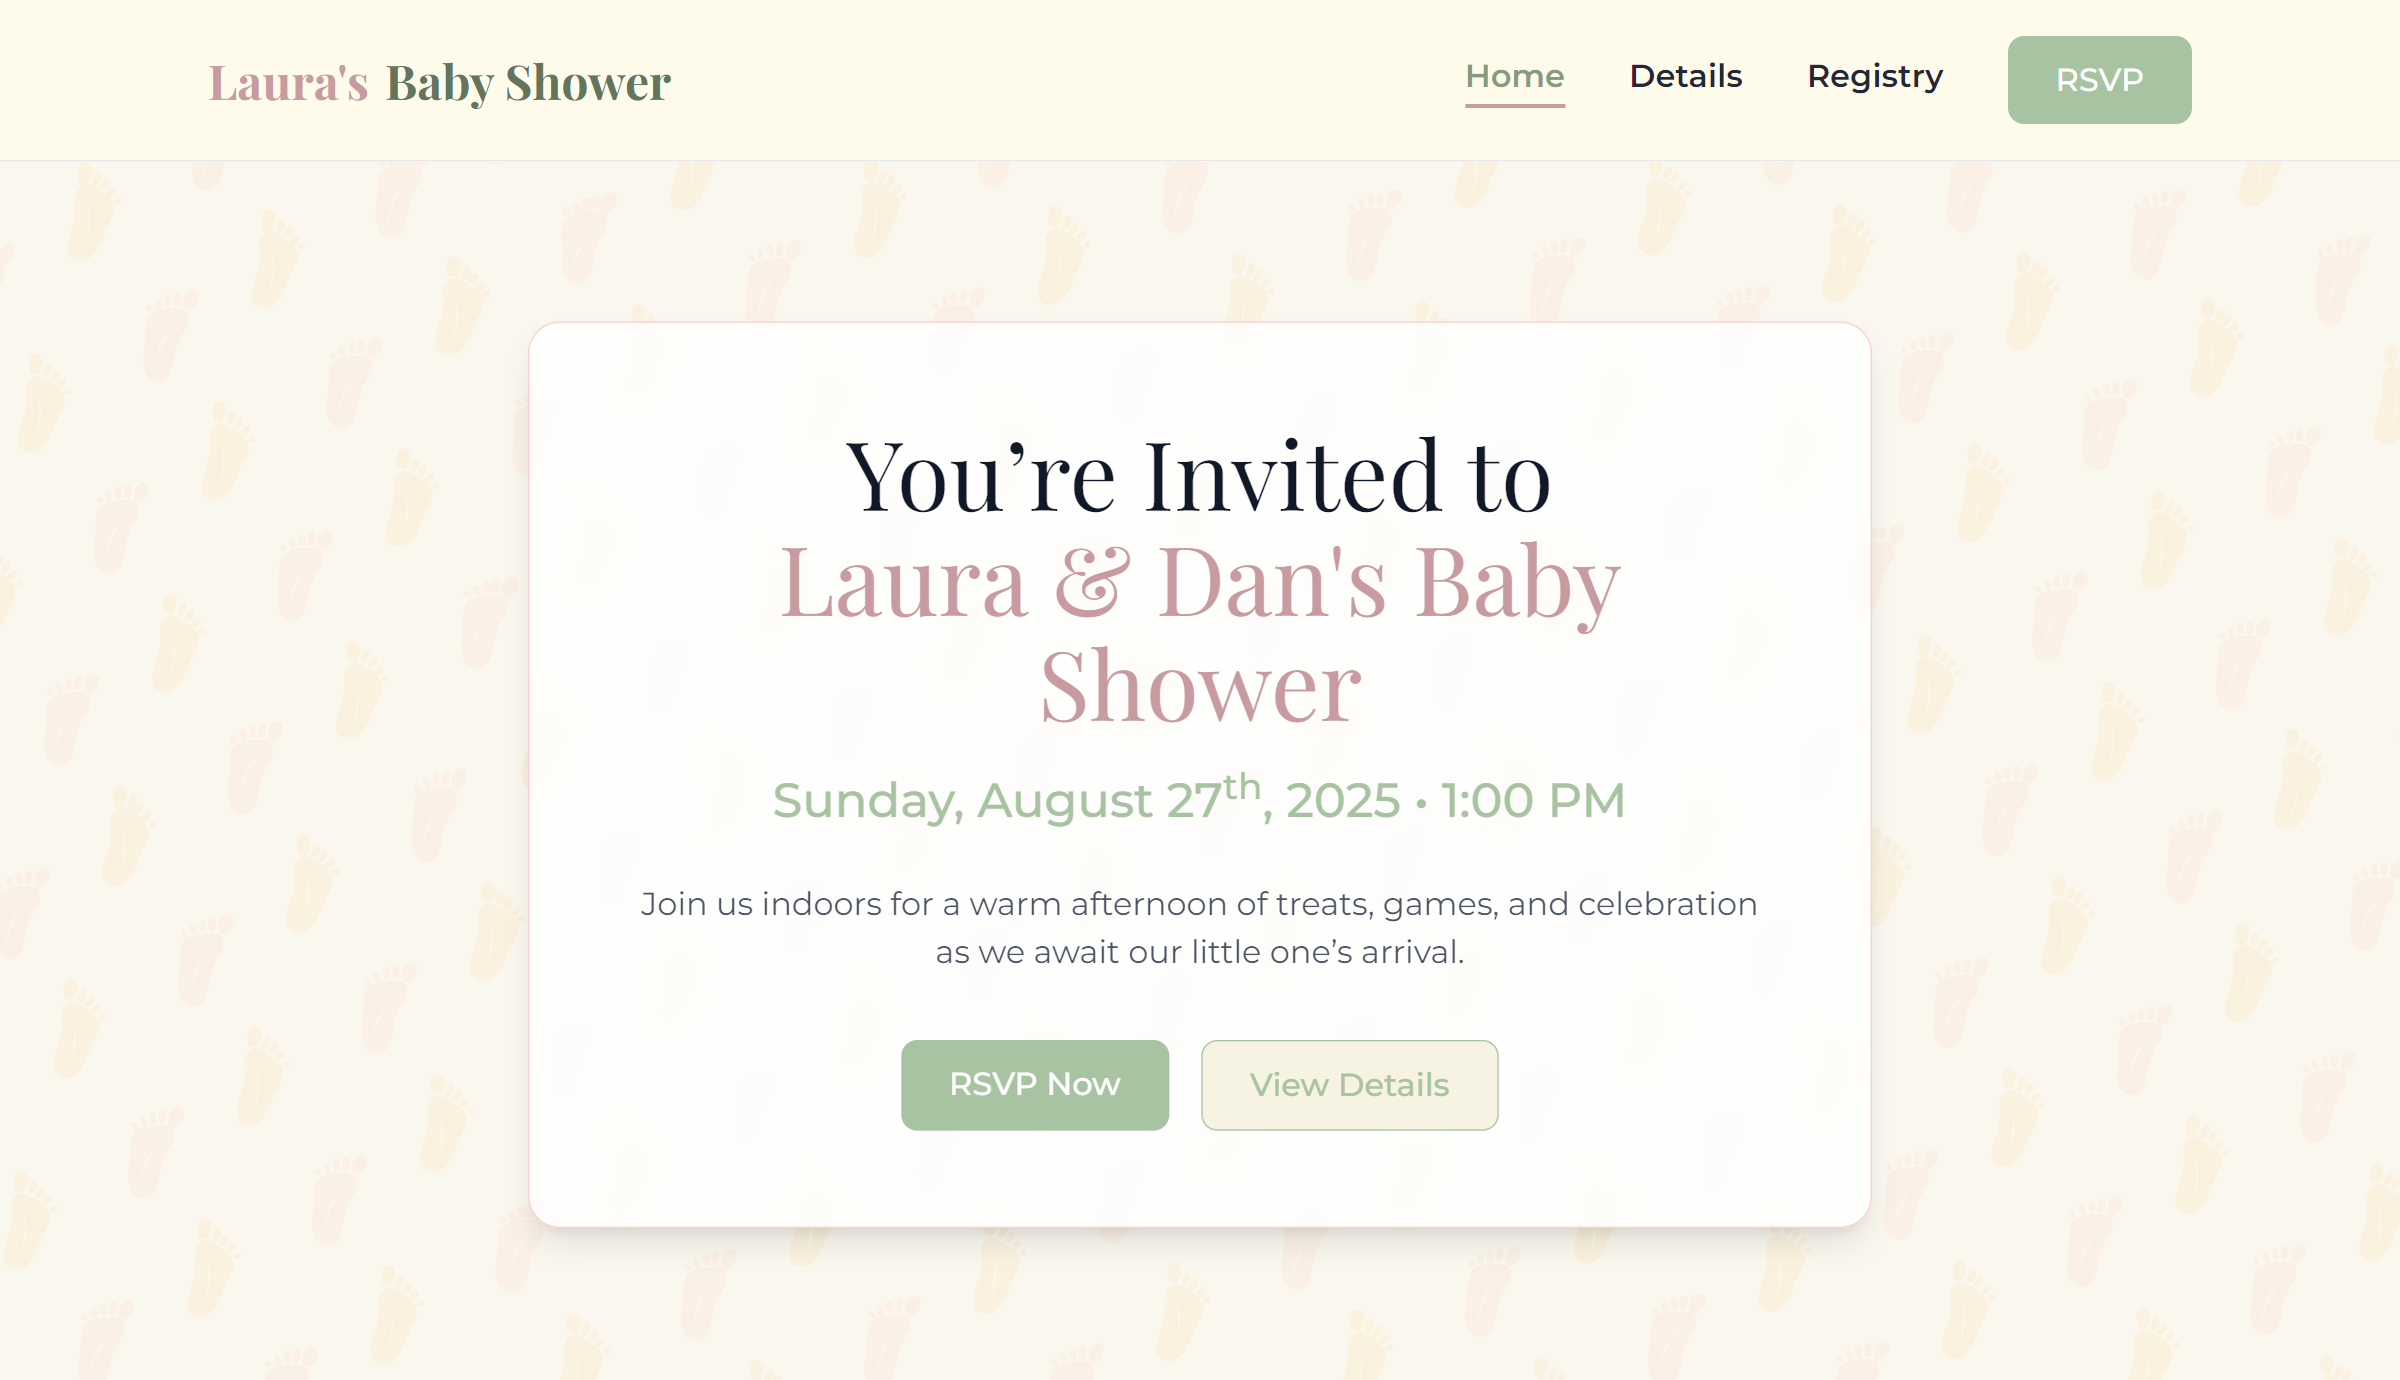Open the Details page from the navigation bar
The width and height of the screenshot is (2400, 1380).
tap(1686, 76)
